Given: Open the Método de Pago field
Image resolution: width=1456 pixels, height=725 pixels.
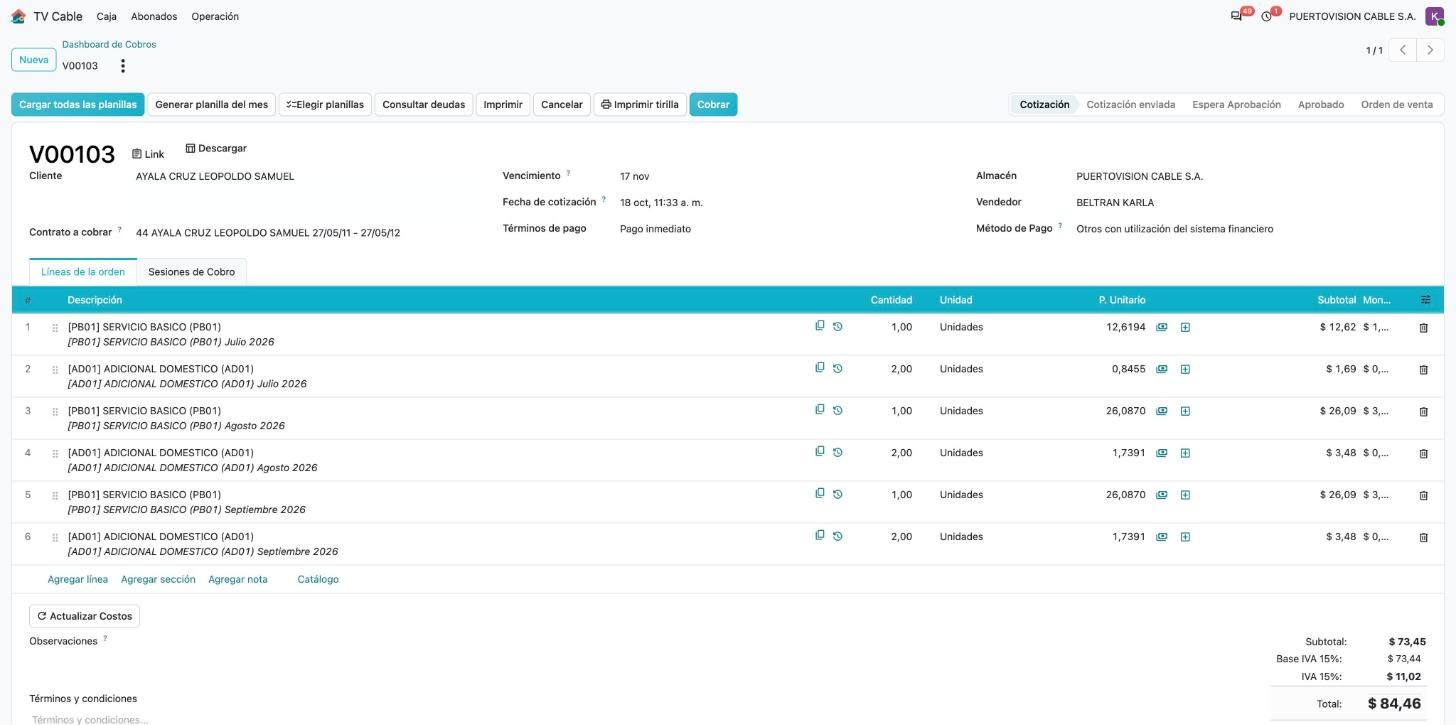Looking at the screenshot, I should (1175, 229).
